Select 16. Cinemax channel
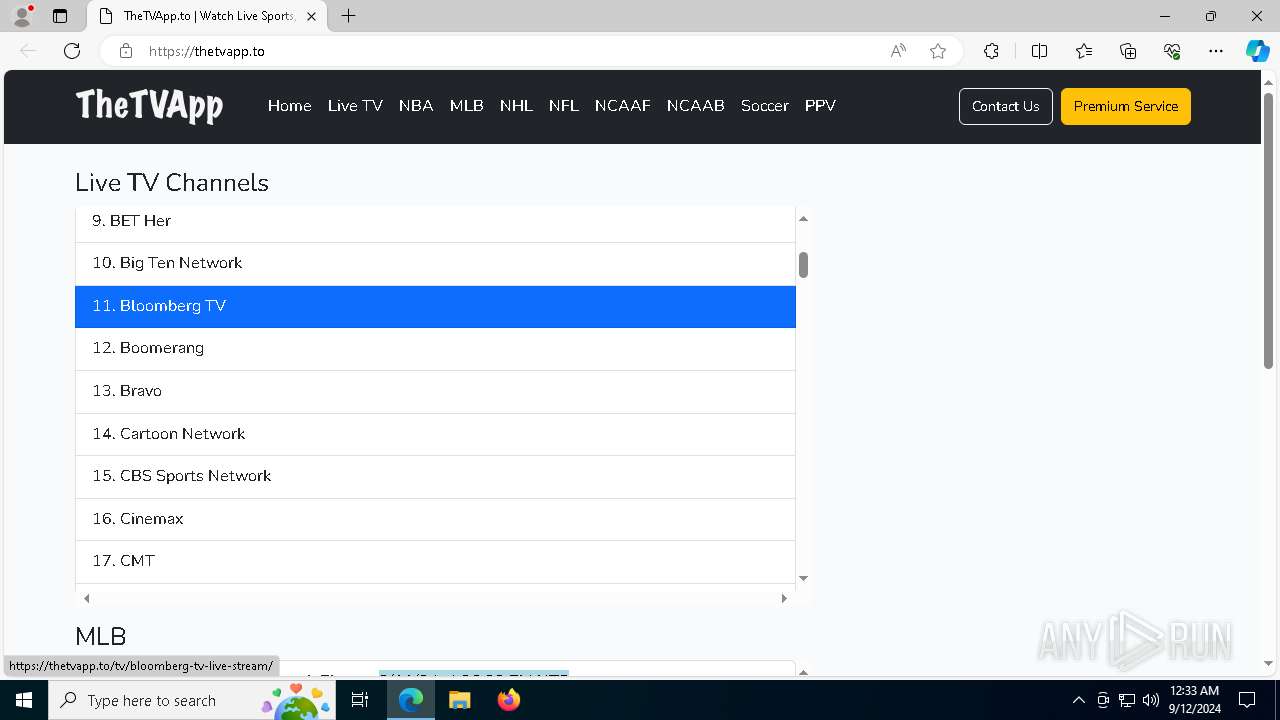This screenshot has height=720, width=1280. (x=435, y=519)
